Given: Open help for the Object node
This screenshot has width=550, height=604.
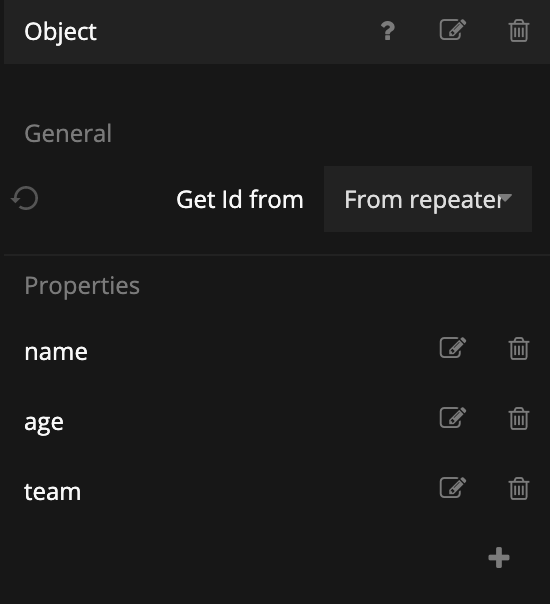Looking at the screenshot, I should click(388, 31).
